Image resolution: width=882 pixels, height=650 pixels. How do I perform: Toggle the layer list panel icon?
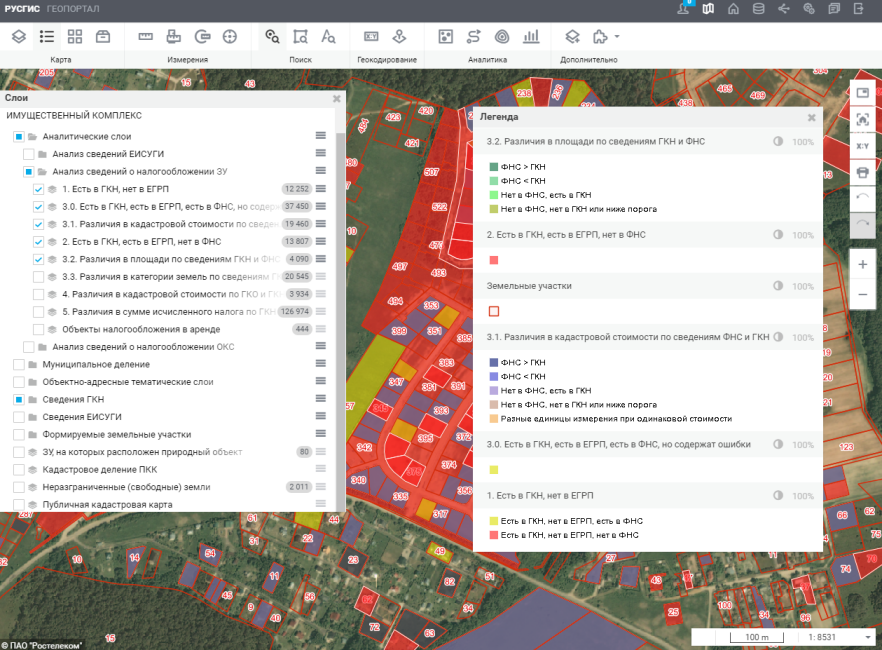click(47, 37)
